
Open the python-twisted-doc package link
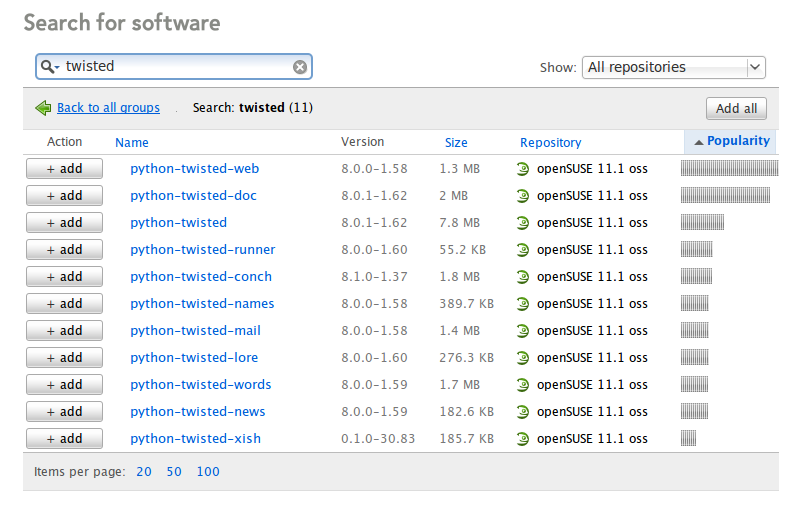(193, 196)
